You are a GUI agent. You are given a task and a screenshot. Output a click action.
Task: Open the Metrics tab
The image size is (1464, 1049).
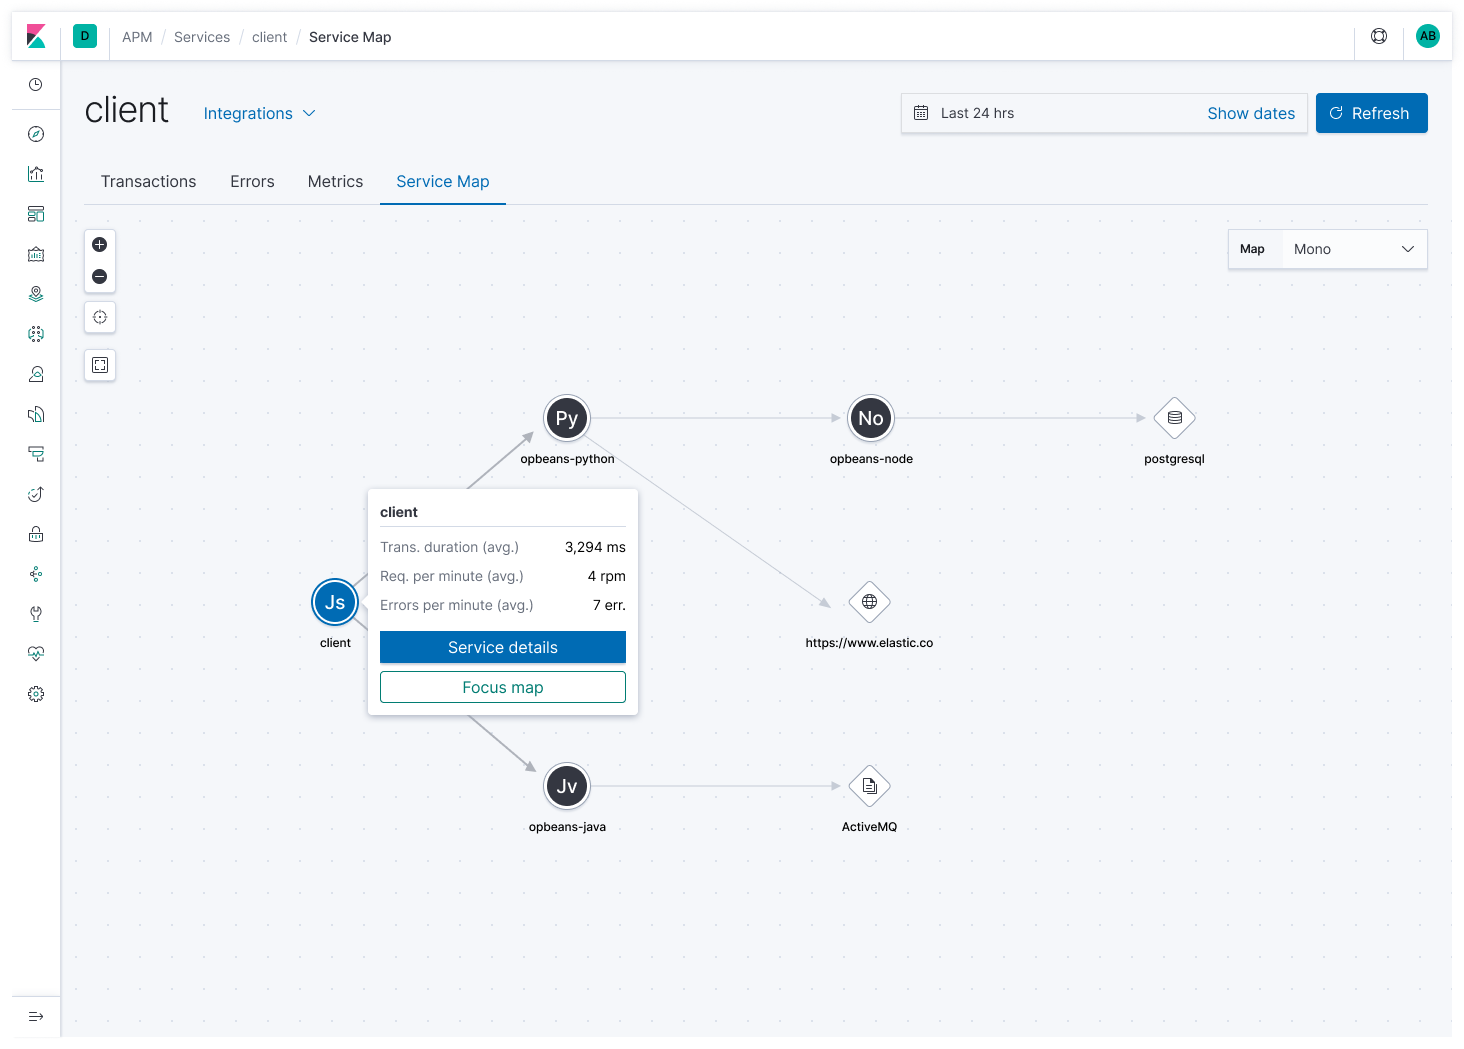pyautogui.click(x=335, y=181)
